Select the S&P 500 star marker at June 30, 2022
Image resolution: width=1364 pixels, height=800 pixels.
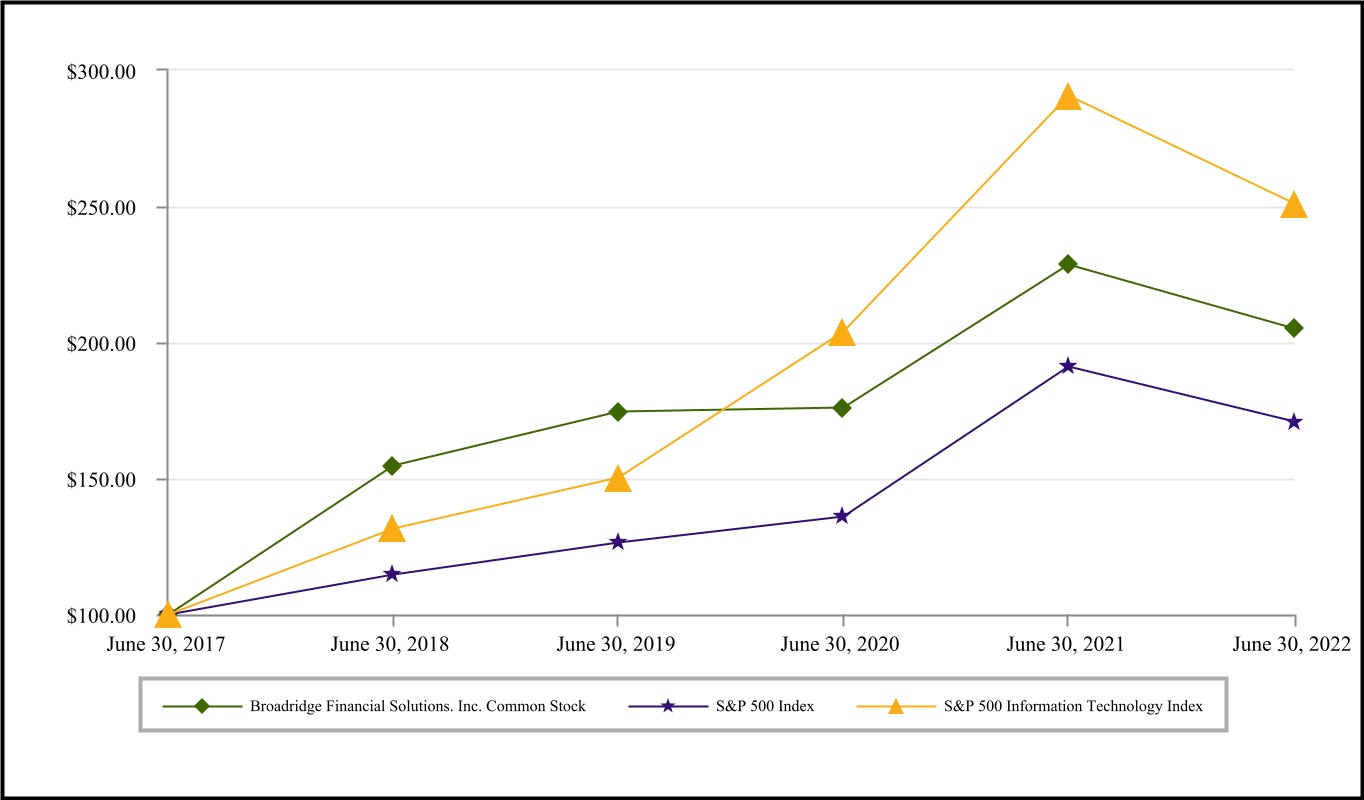1294,422
